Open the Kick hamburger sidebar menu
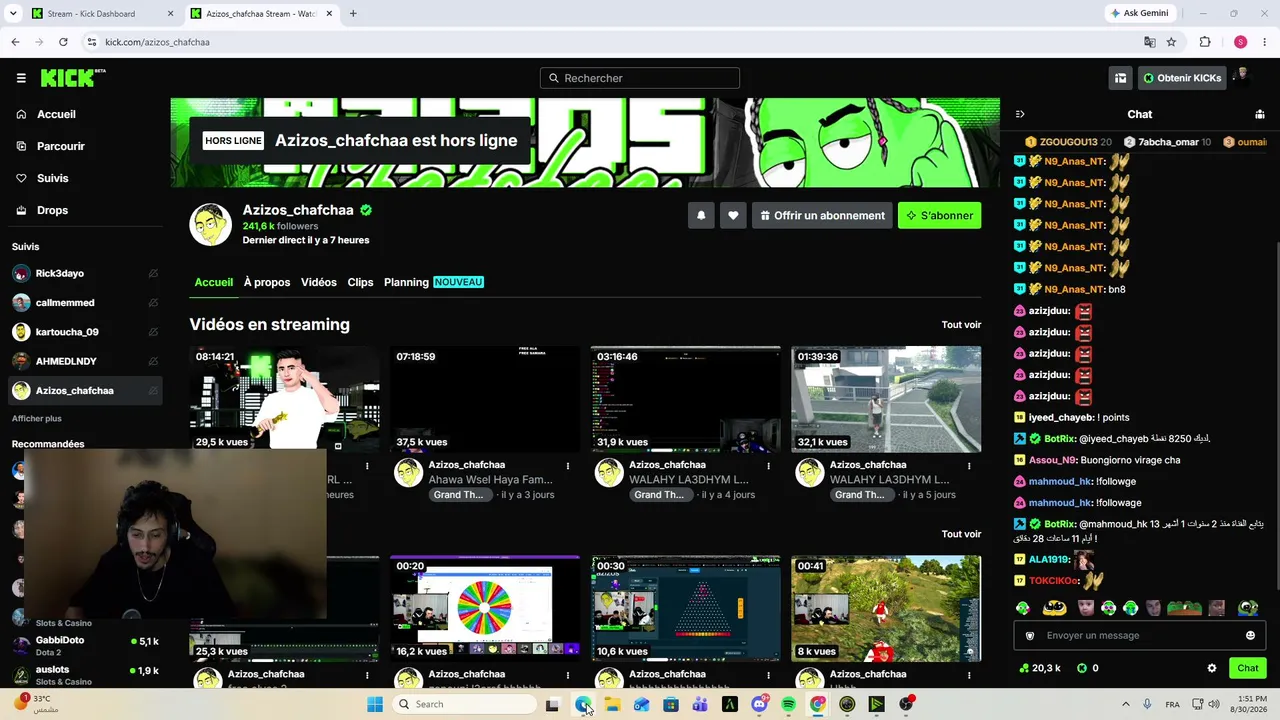The width and height of the screenshot is (1280, 720). point(21,78)
